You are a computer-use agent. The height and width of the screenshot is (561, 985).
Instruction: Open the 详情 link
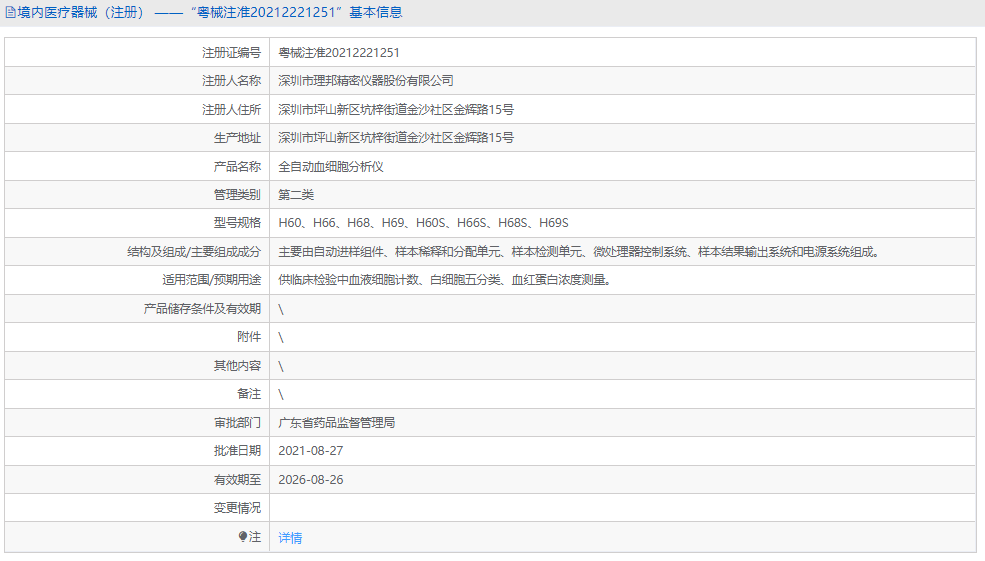pyautogui.click(x=290, y=537)
